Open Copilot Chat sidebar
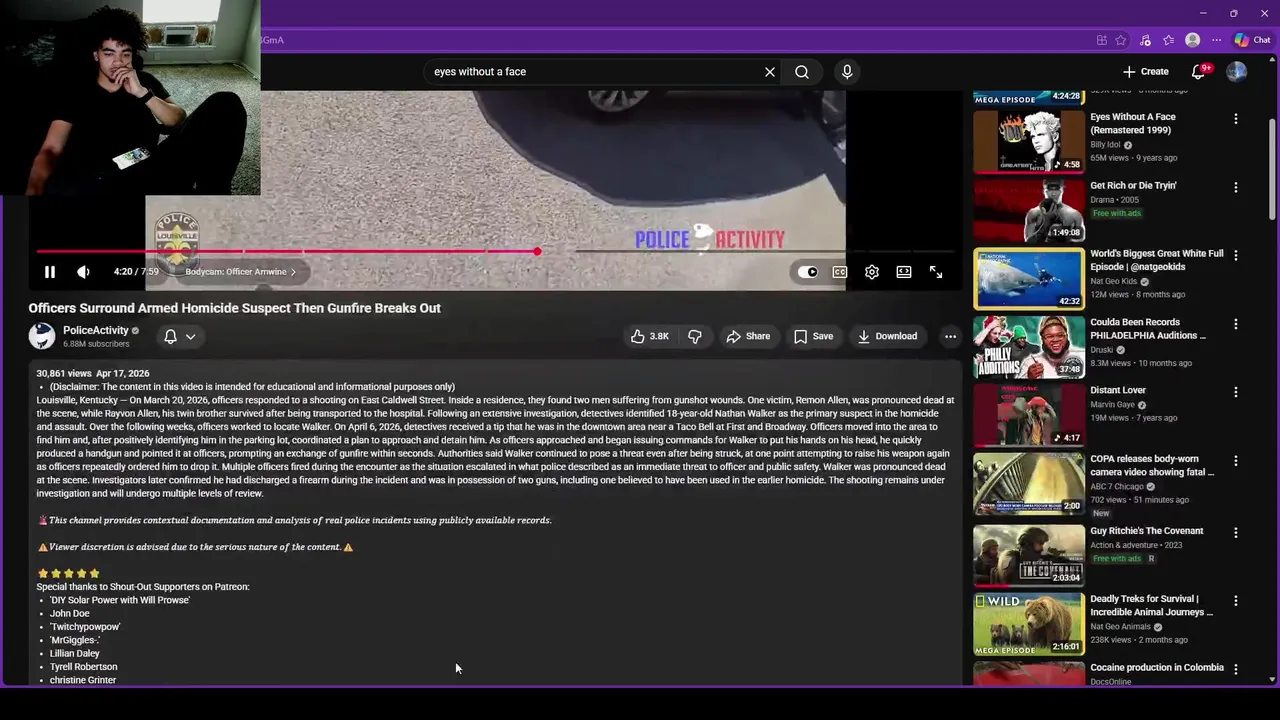Screen dimensions: 1280x720 tap(1252, 40)
